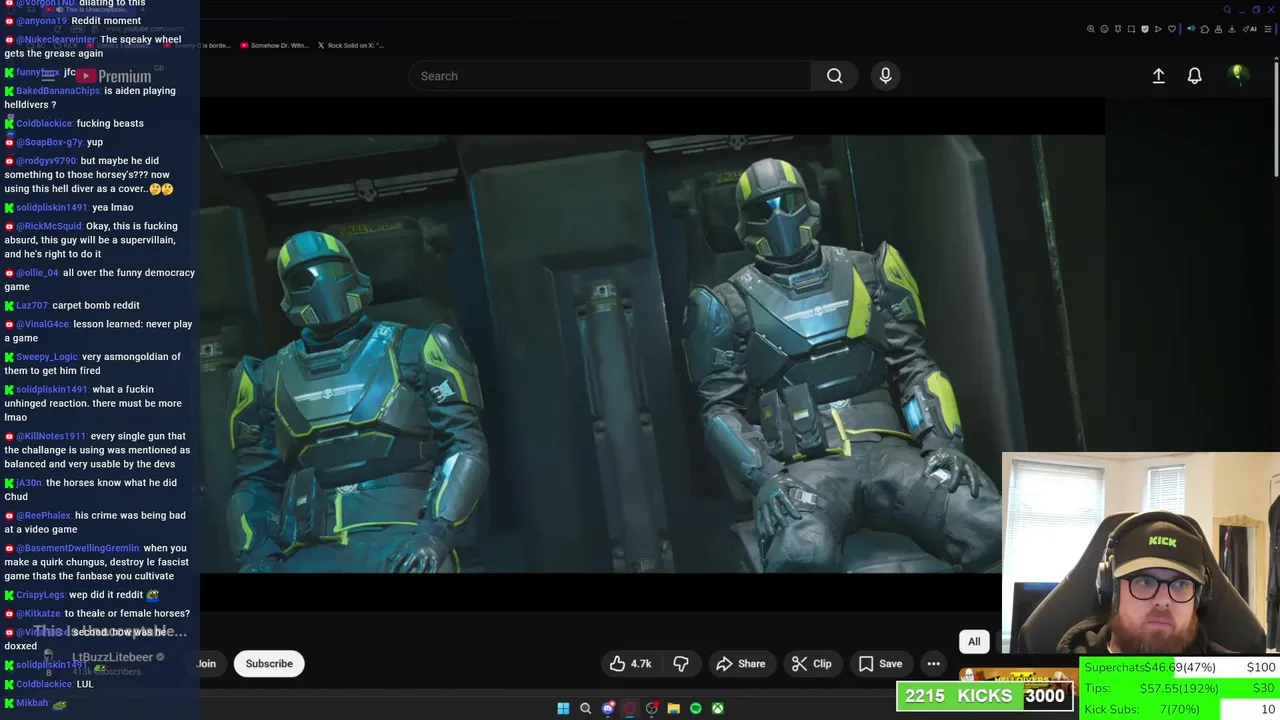
Task: Click the video player frame
Action: pyautogui.click(x=652, y=353)
